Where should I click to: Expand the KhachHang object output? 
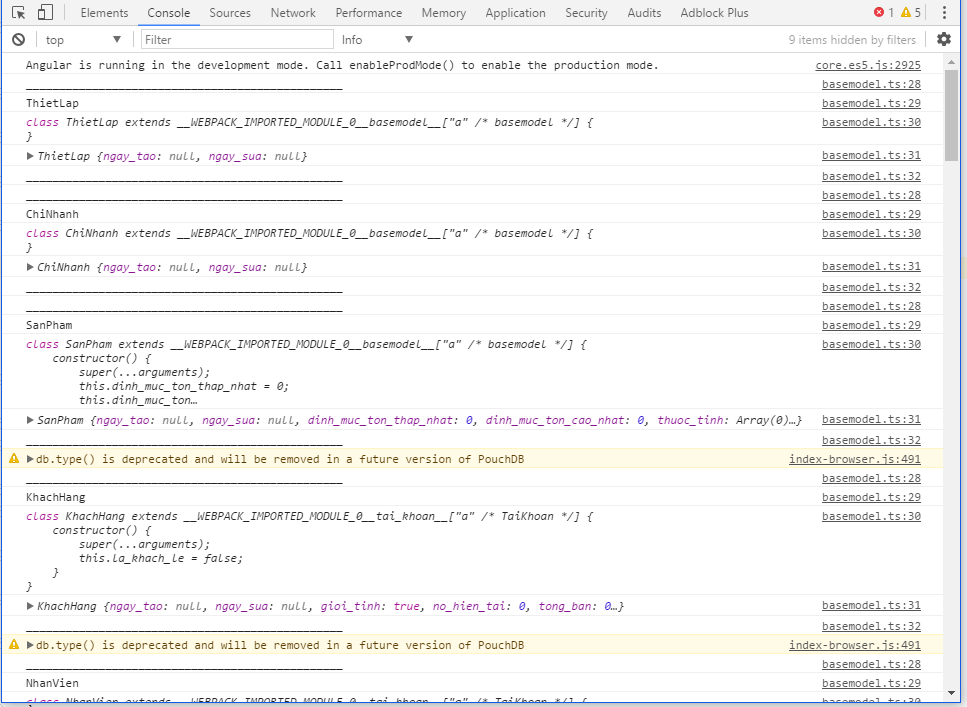click(x=29, y=606)
